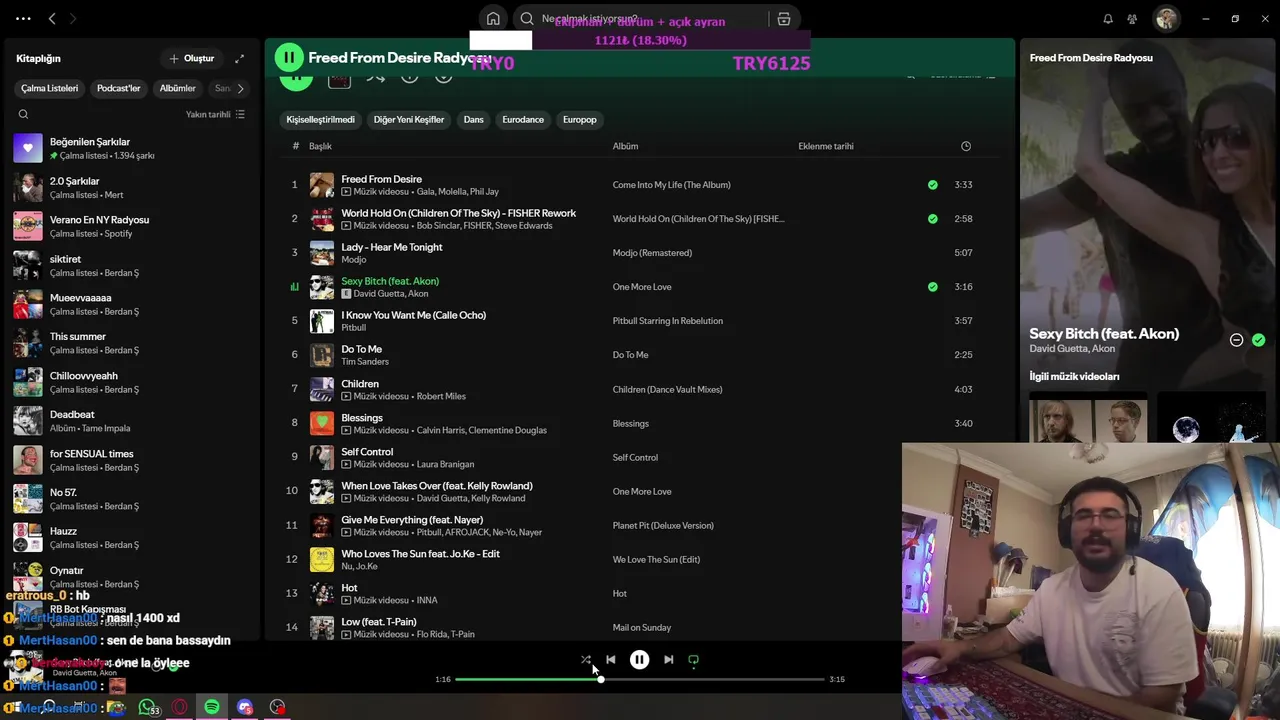Open Discord in the taskbar
Viewport: 1280px width, 720px height.
click(245, 707)
